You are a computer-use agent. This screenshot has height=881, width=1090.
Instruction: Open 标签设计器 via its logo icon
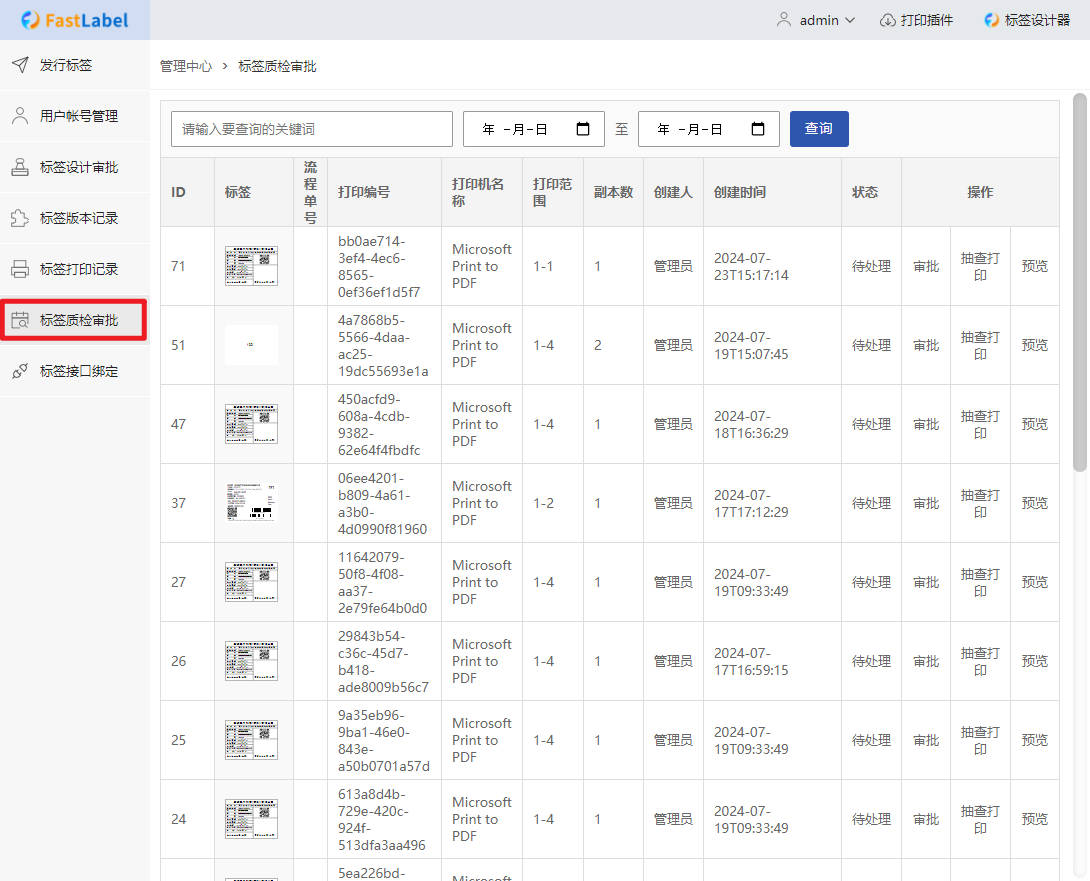(x=991, y=20)
